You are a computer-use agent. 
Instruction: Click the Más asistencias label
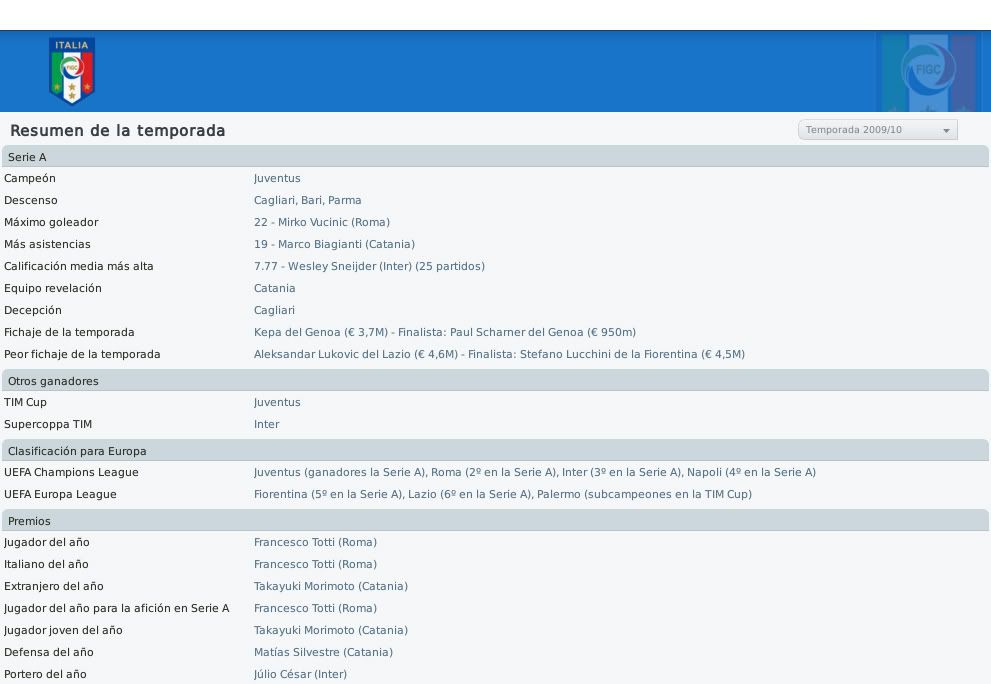coord(47,245)
